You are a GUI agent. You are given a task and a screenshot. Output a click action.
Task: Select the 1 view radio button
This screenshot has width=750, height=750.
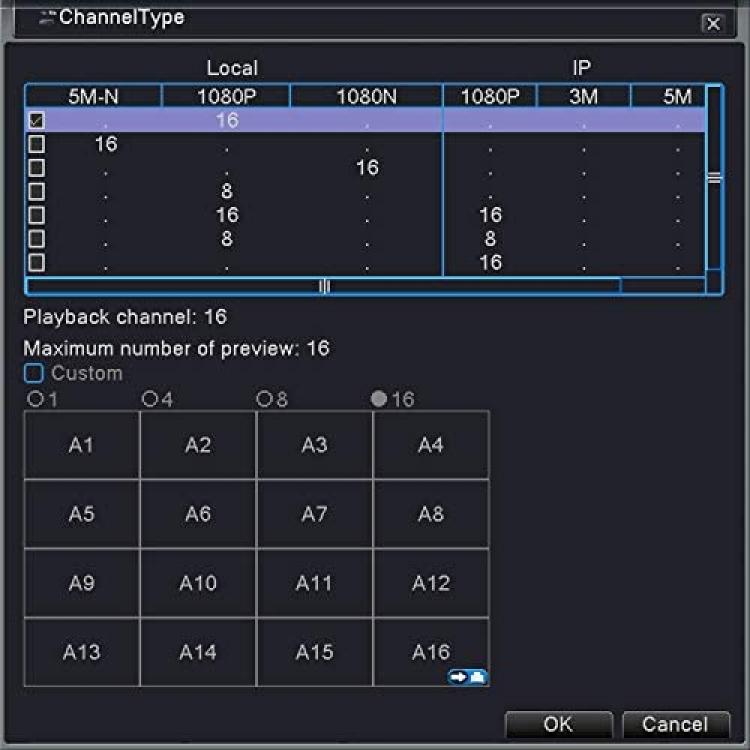35,398
